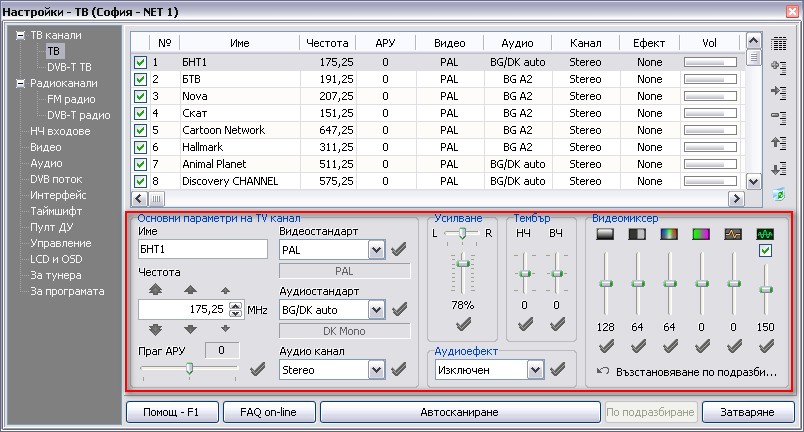Click frequency spinner up arrow

coord(235,305)
